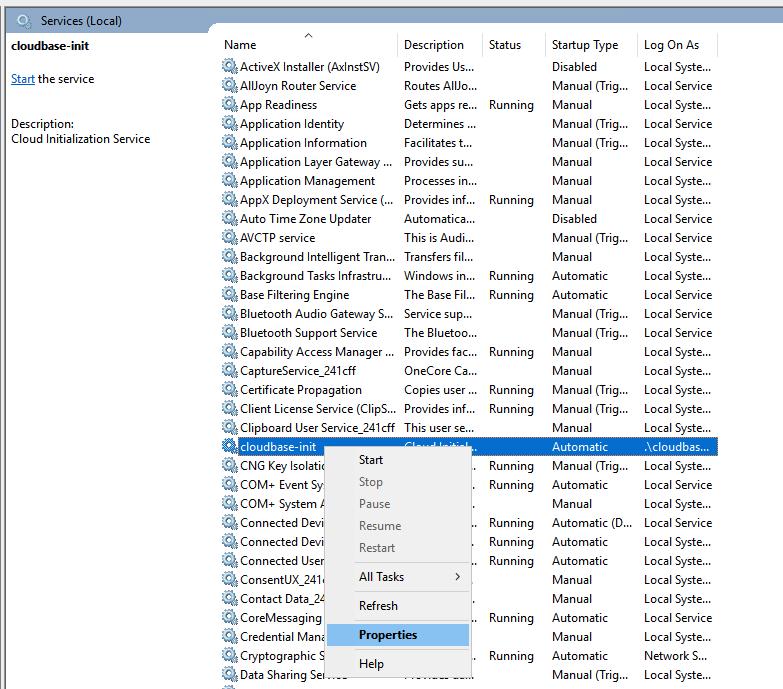The image size is (783, 689).
Task: Click Cloud Initialization Service description text
Action: tap(80, 139)
